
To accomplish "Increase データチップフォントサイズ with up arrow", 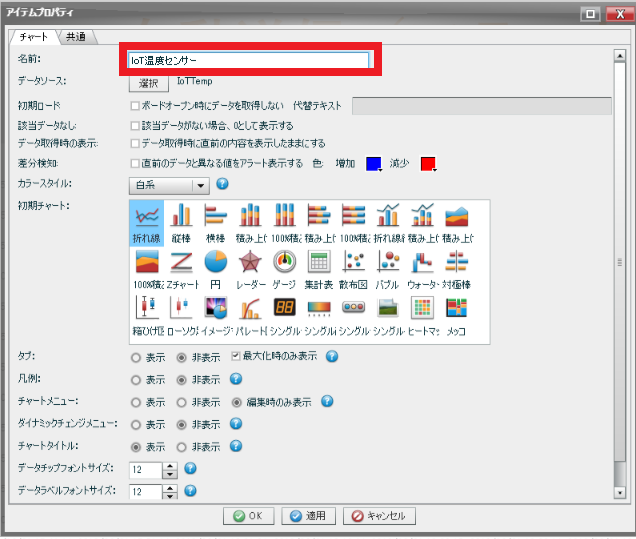I will (x=170, y=466).
